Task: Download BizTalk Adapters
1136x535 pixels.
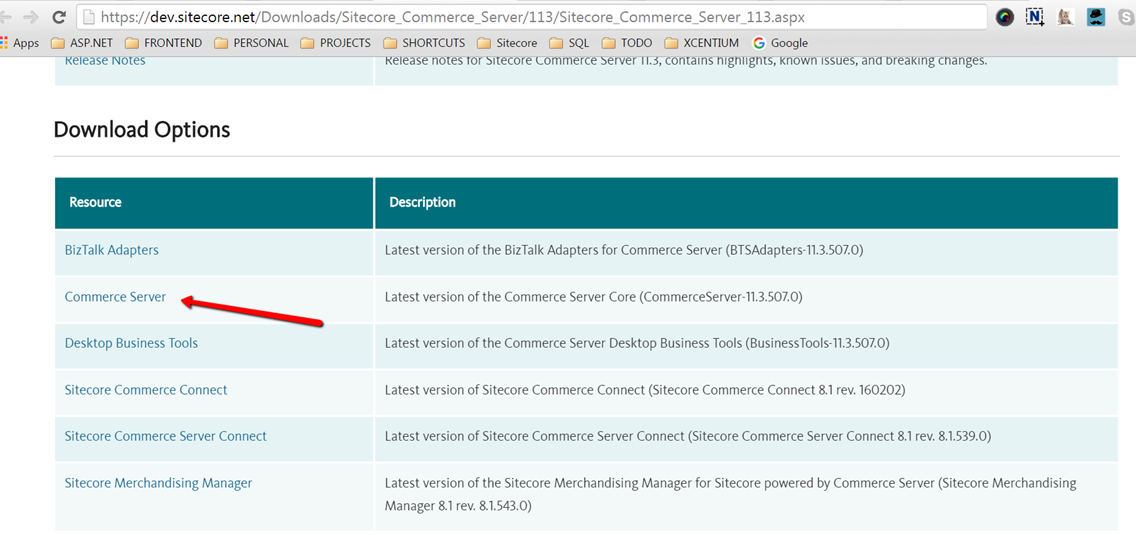Action: 112,249
